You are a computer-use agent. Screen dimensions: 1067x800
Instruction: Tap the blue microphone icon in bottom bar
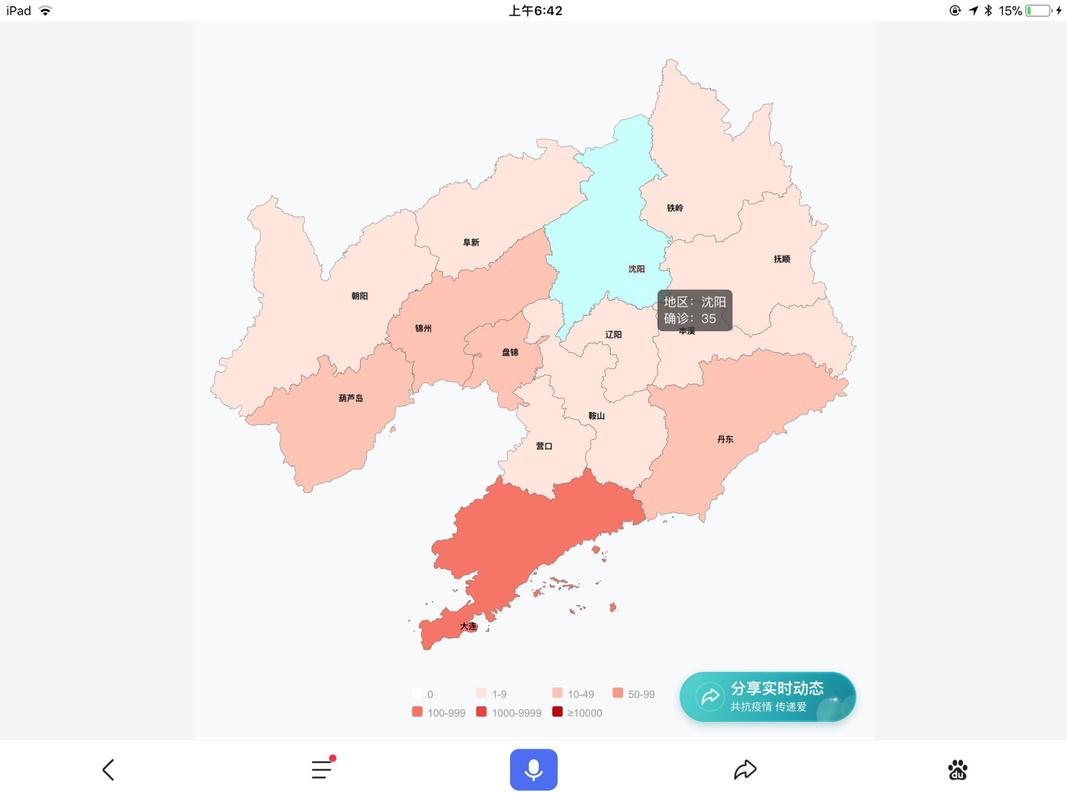pyautogui.click(x=533, y=770)
